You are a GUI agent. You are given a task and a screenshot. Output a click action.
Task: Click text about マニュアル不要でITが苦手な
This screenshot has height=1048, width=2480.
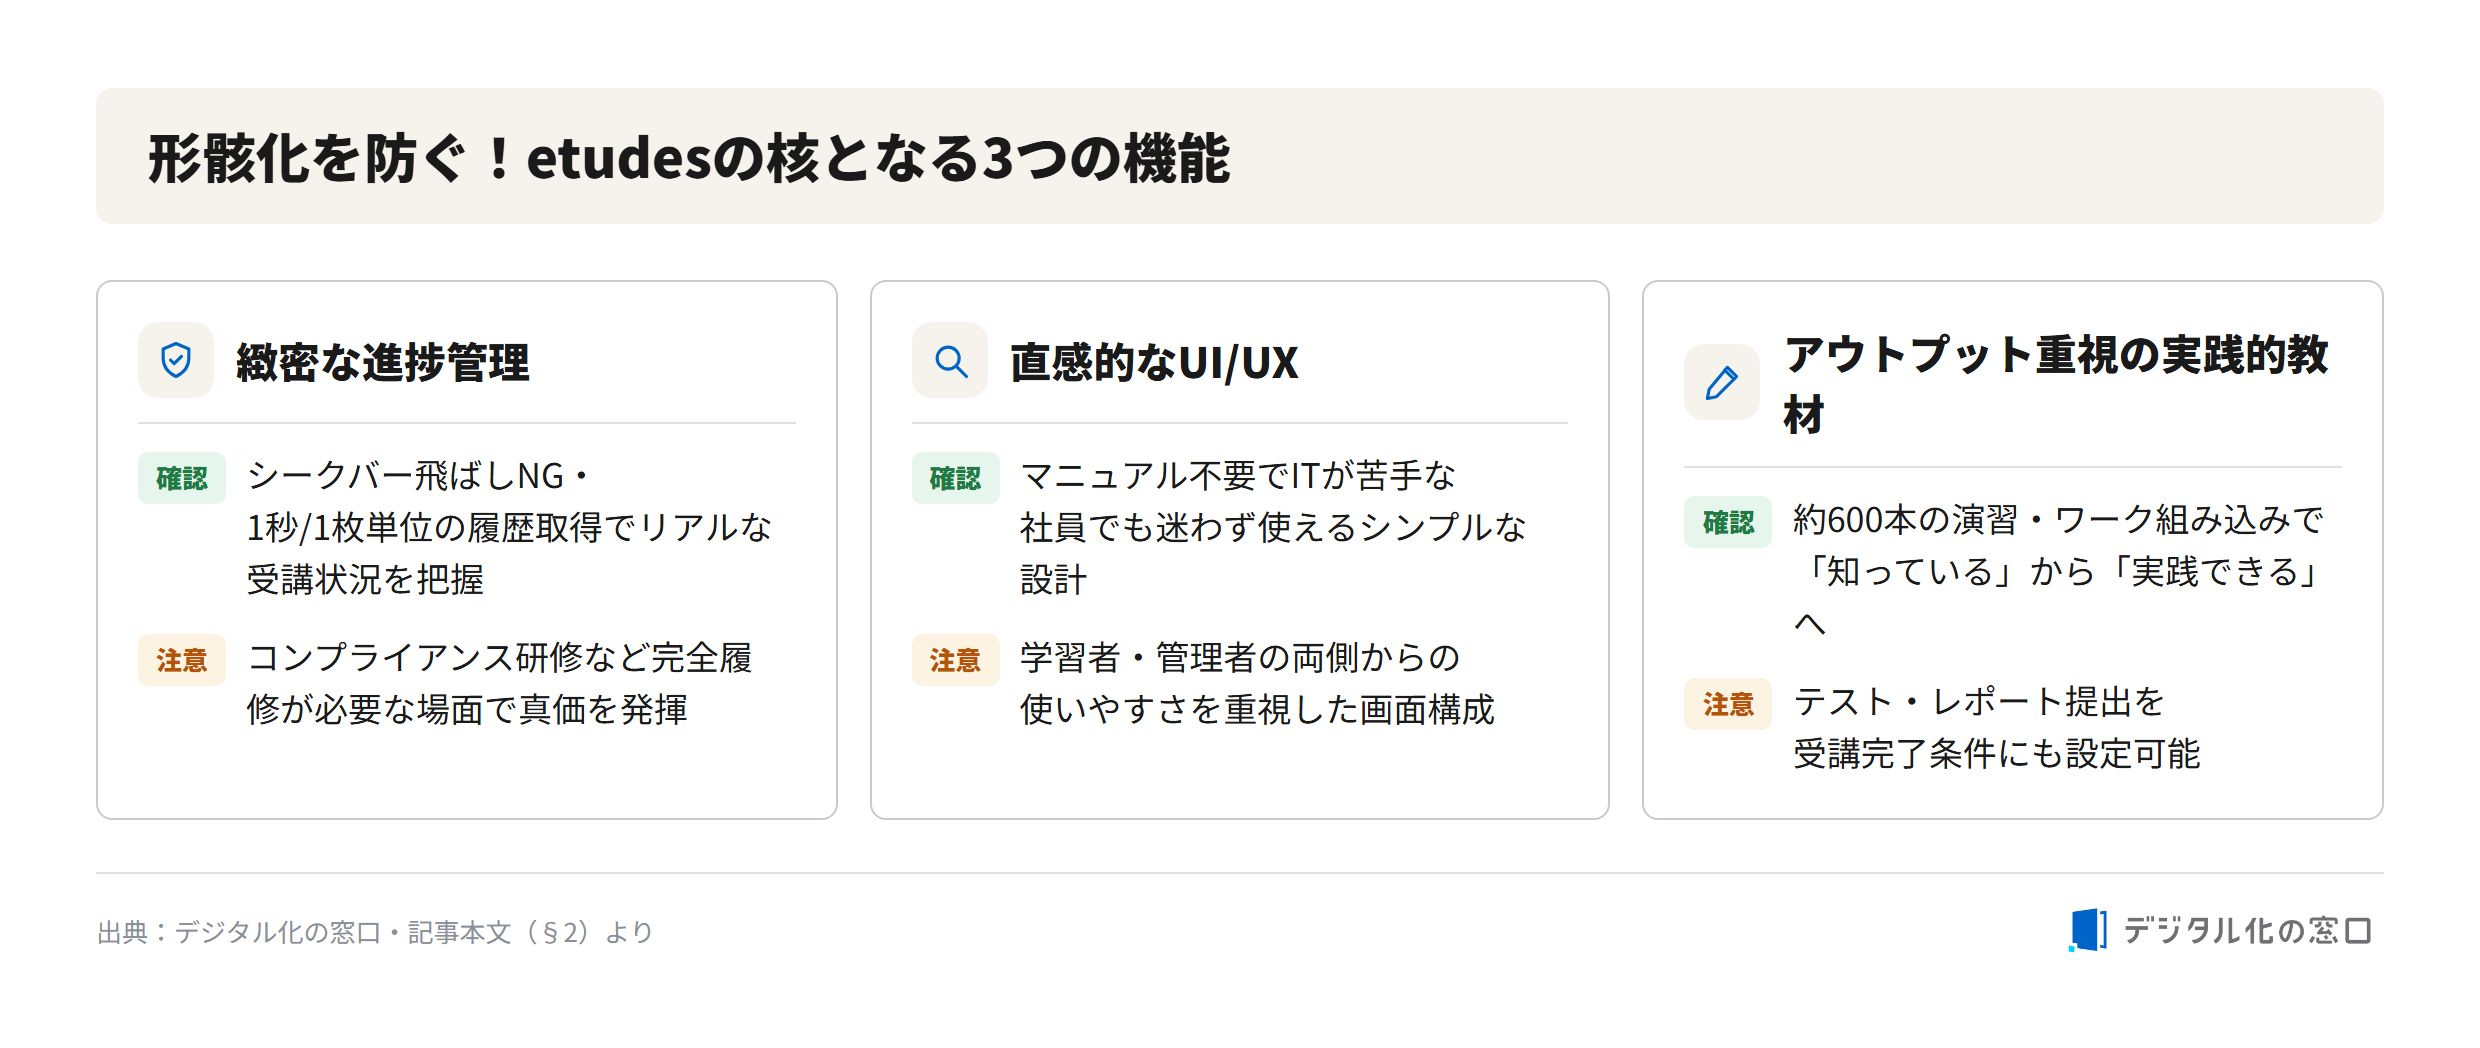coord(1273,527)
